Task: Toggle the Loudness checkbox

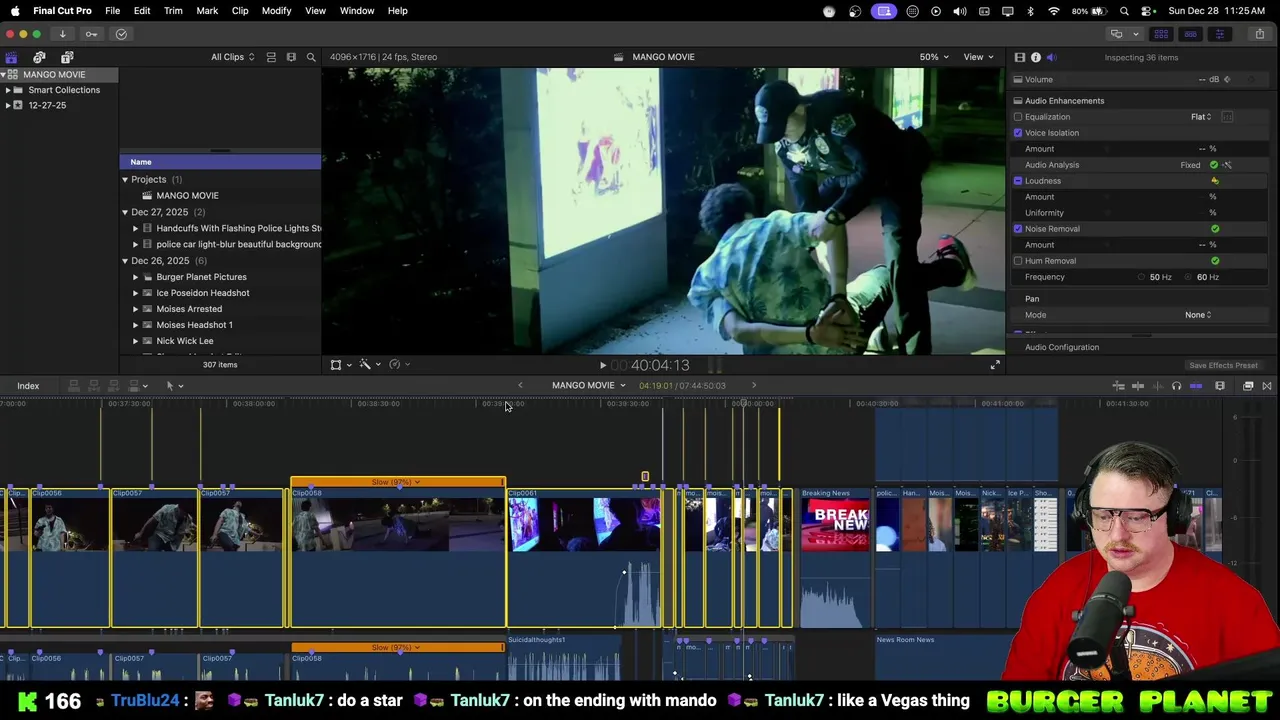Action: [x=1018, y=181]
